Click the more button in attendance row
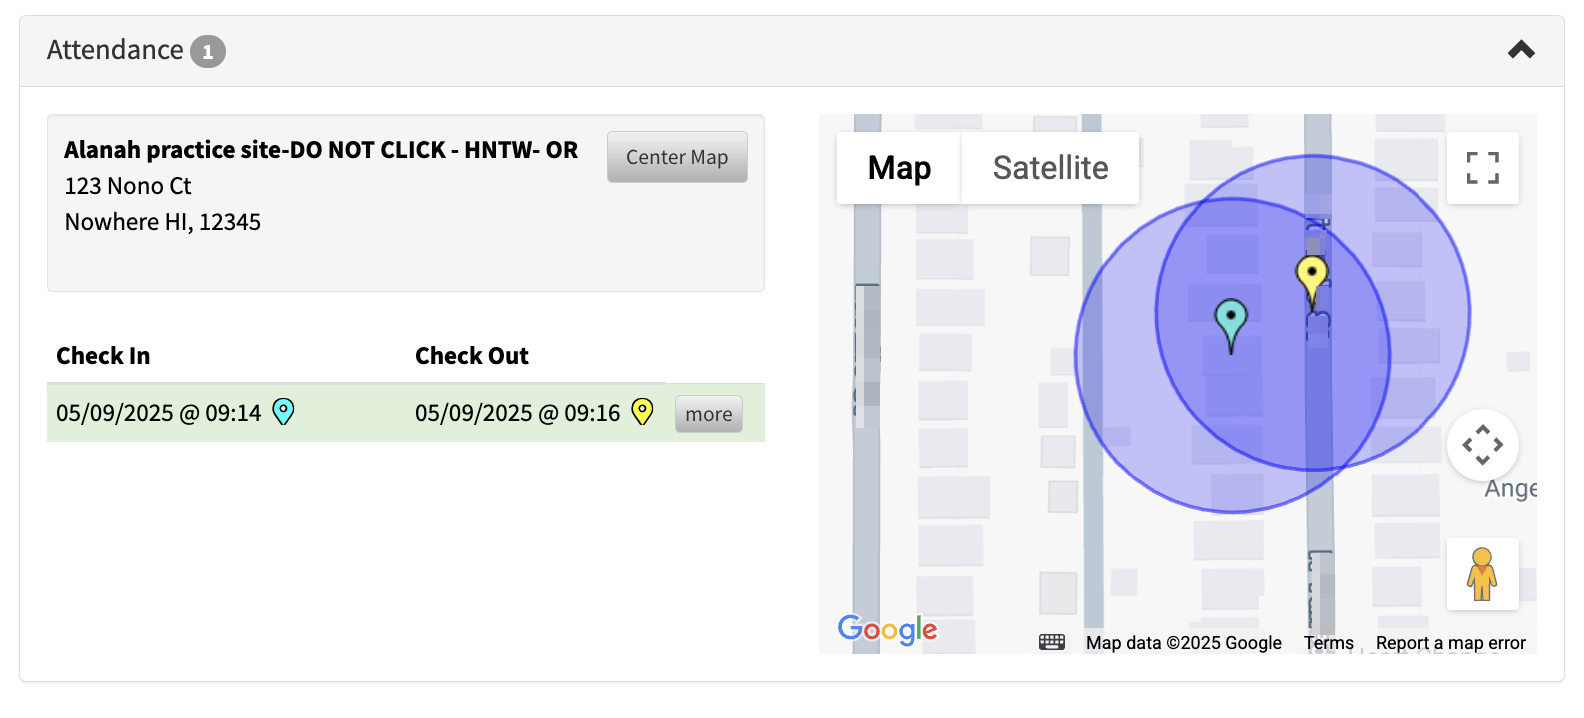1584x718 pixels. pos(709,414)
